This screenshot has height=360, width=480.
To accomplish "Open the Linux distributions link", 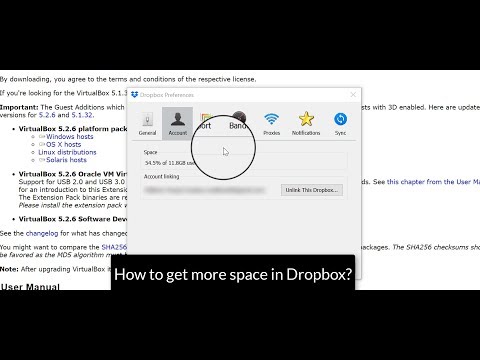I will pyautogui.click(x=67, y=152).
